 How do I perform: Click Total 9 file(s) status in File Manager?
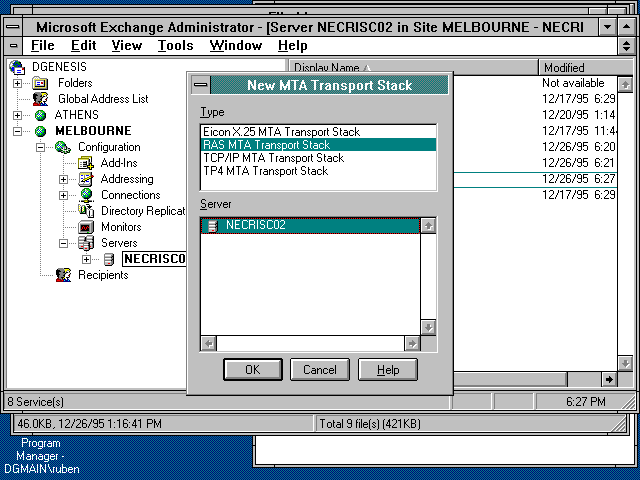point(370,424)
